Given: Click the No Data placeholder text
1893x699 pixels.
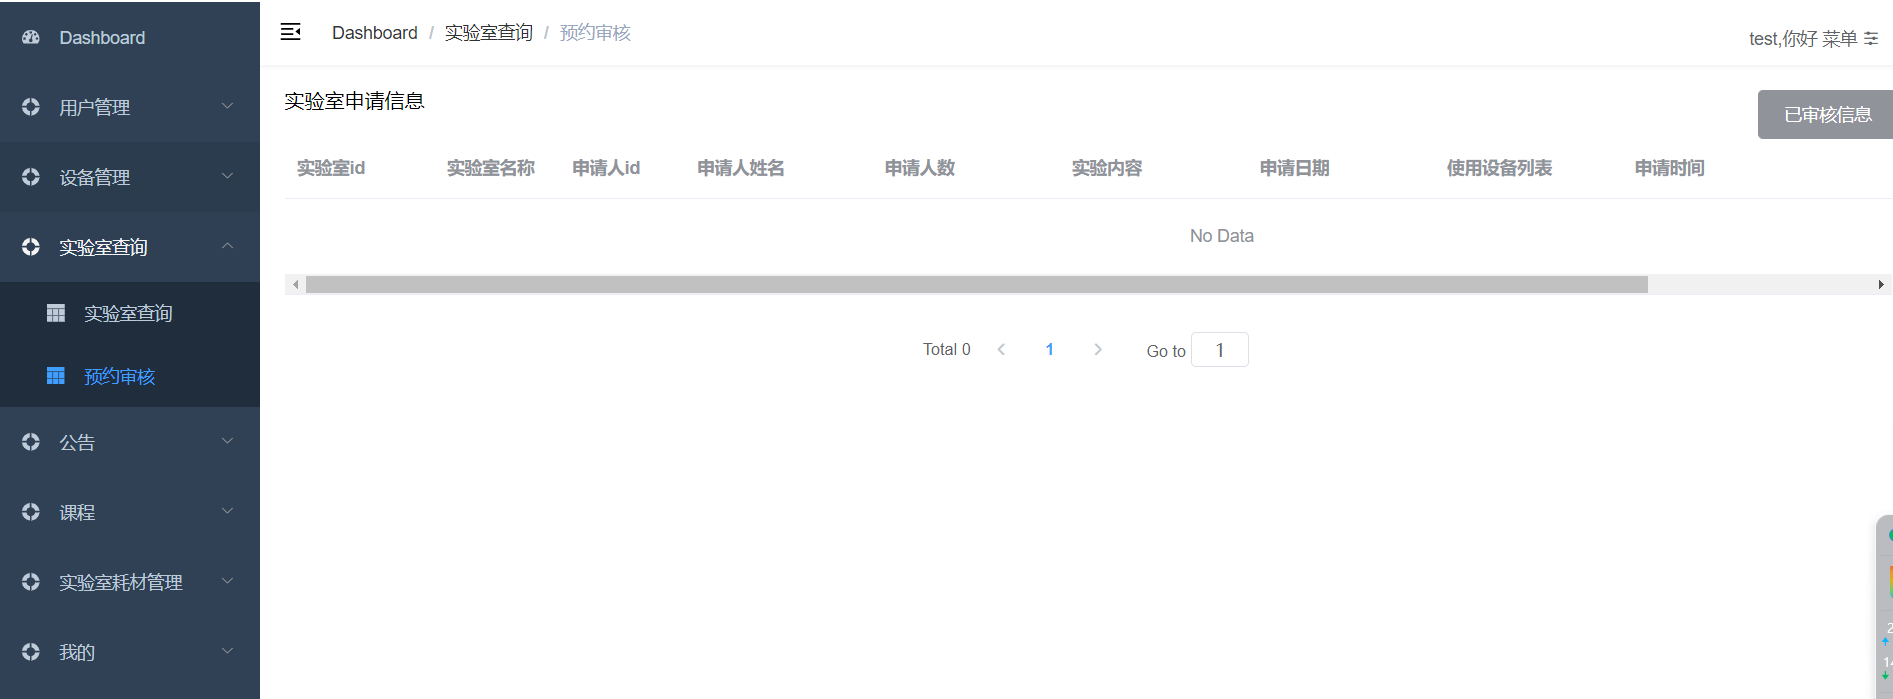Looking at the screenshot, I should coord(1222,236).
